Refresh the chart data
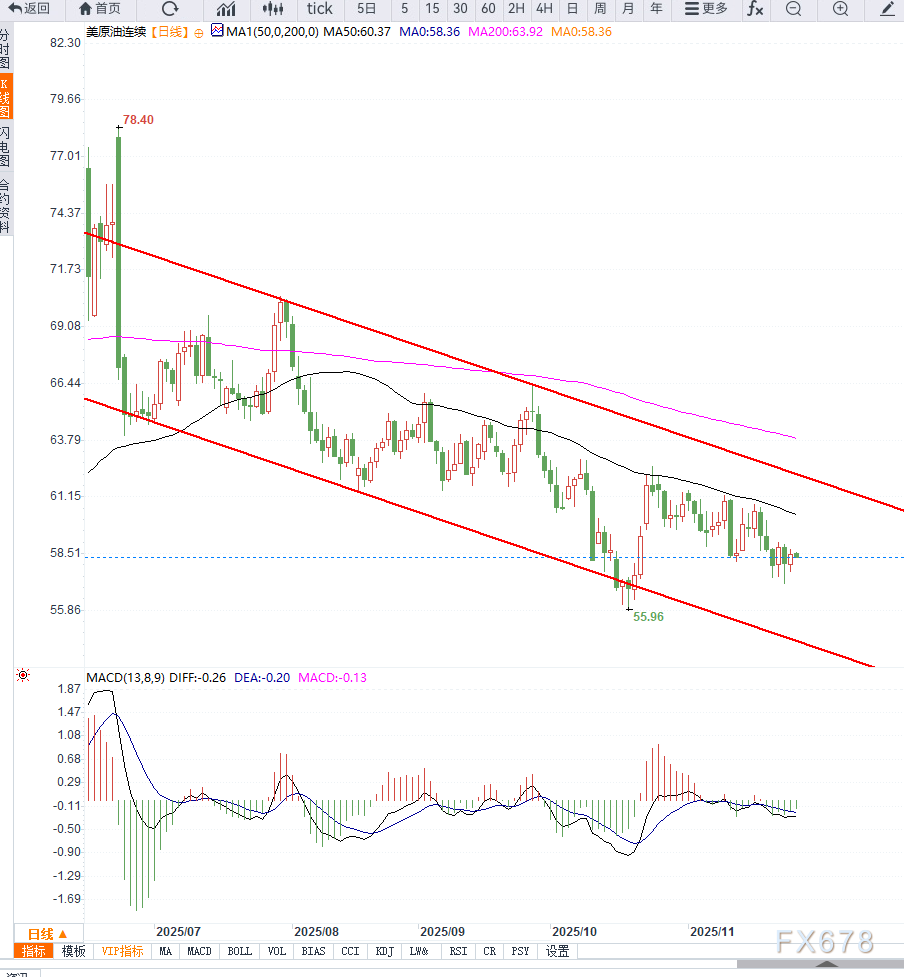The image size is (904, 977). click(x=169, y=9)
